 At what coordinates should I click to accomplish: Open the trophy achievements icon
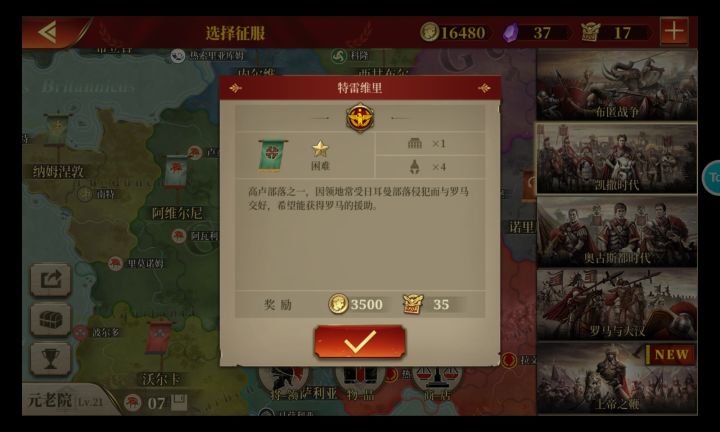(x=51, y=359)
